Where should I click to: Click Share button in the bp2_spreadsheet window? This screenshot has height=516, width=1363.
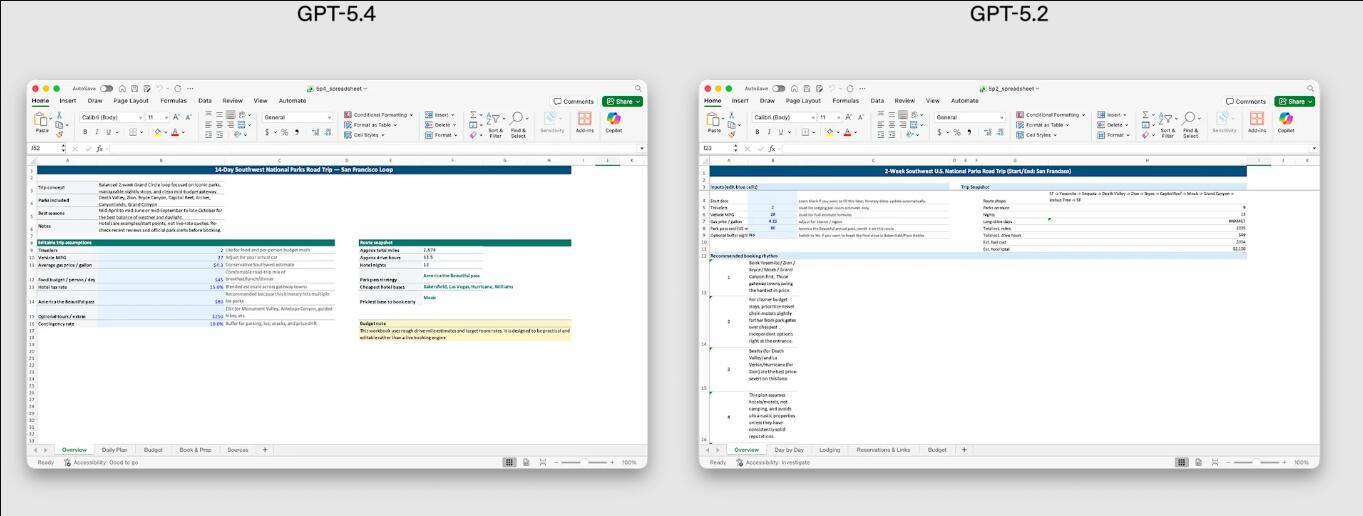click(1294, 101)
